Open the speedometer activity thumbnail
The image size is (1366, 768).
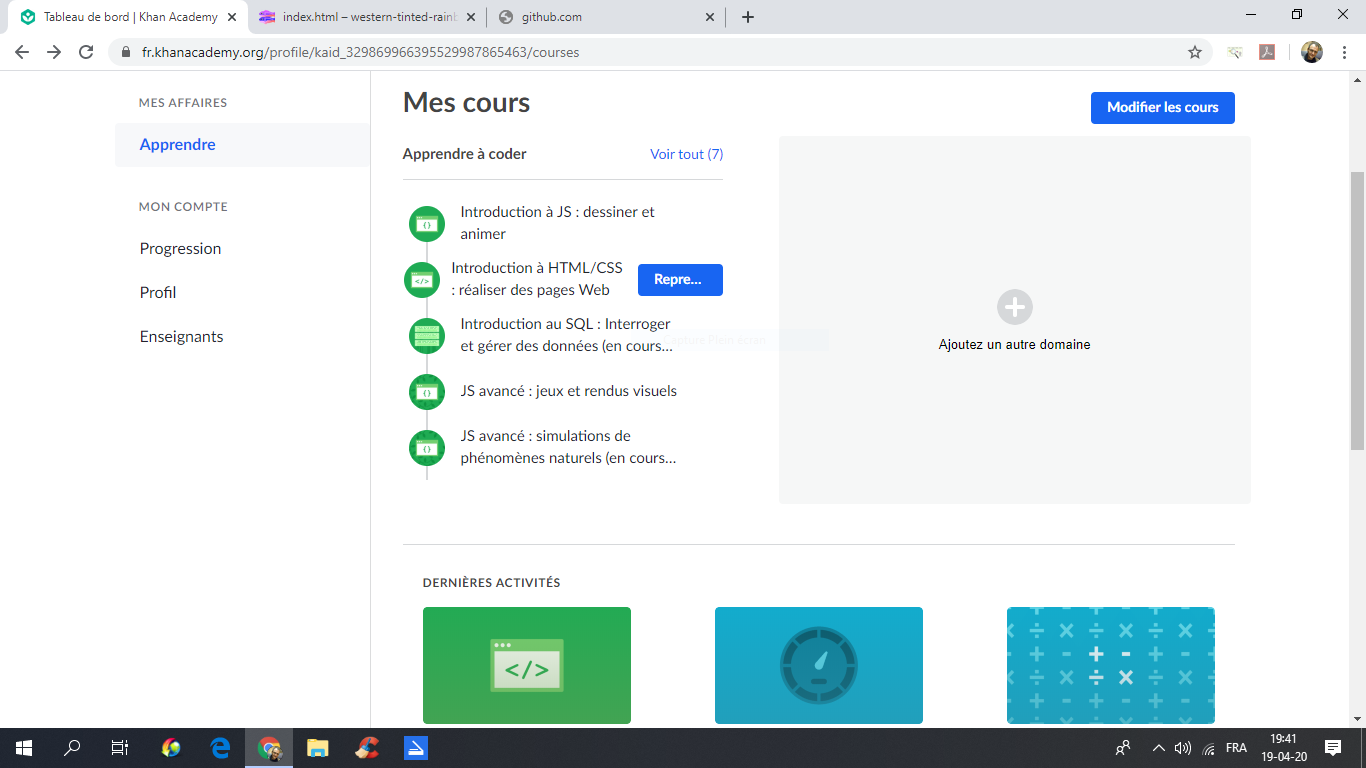[x=819, y=665]
